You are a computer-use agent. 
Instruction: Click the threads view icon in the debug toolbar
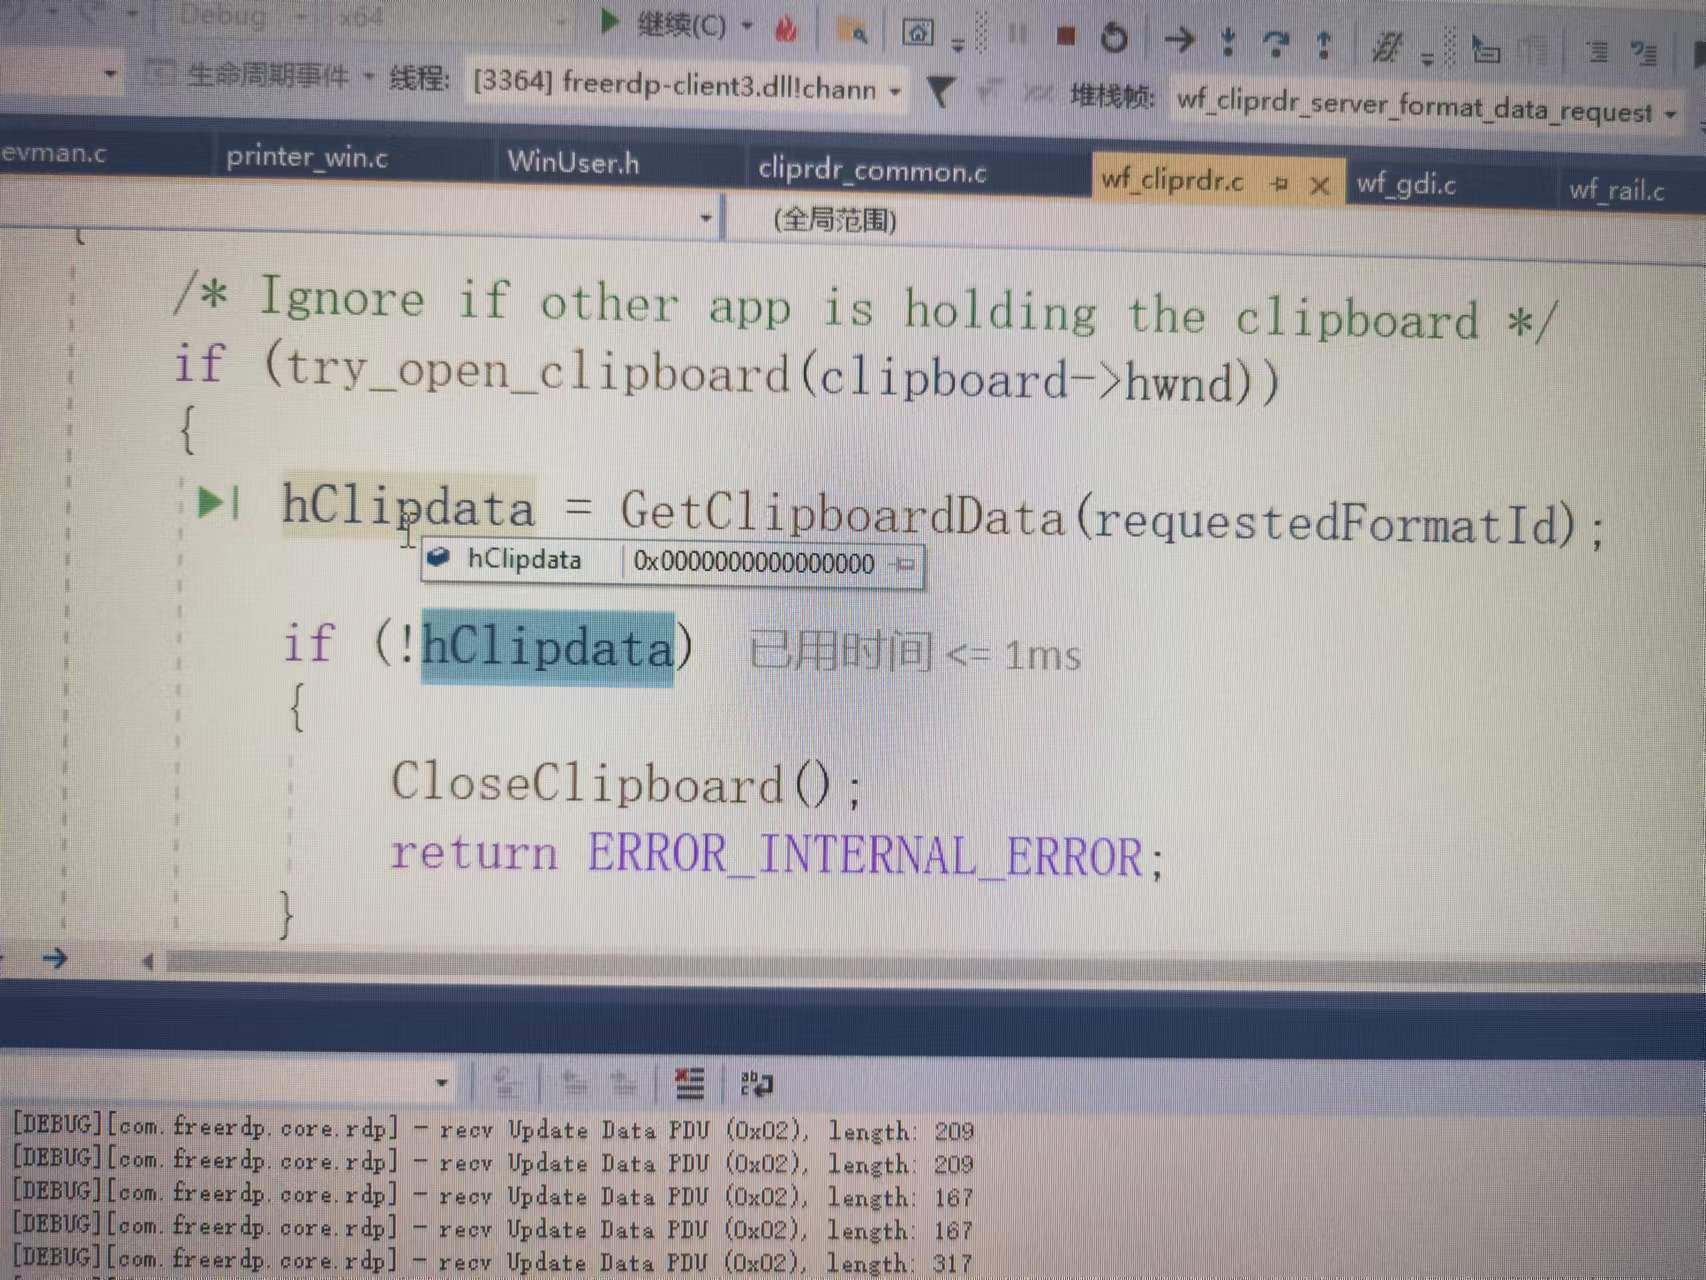pos(1486,49)
